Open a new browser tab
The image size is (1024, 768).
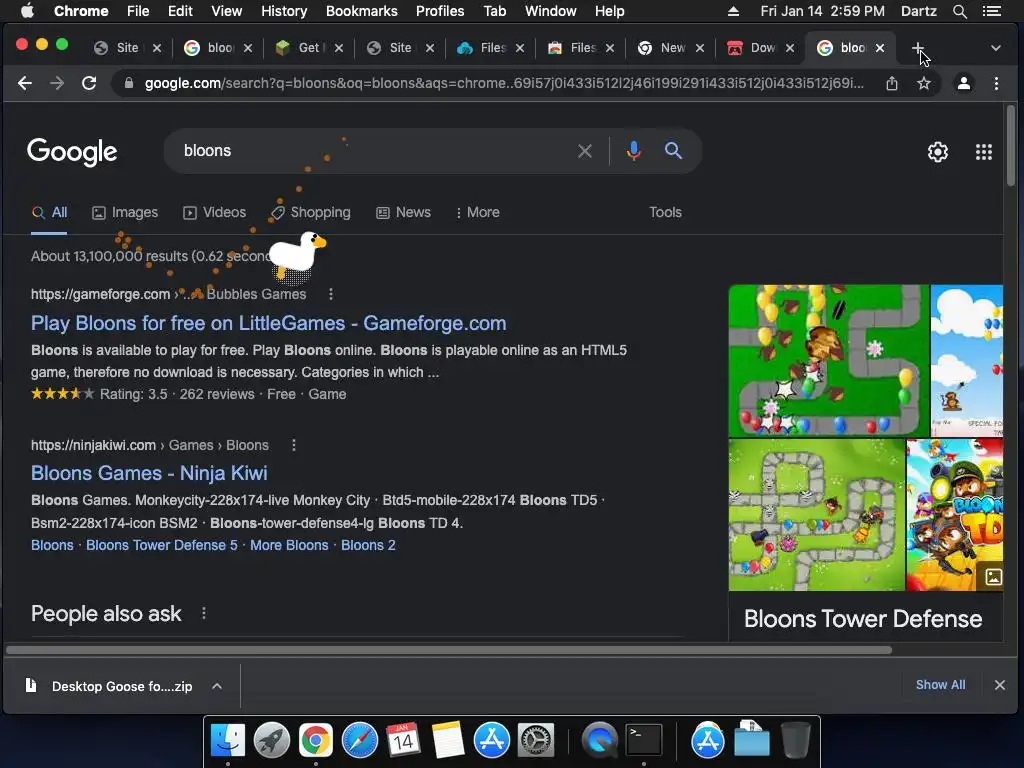click(918, 48)
